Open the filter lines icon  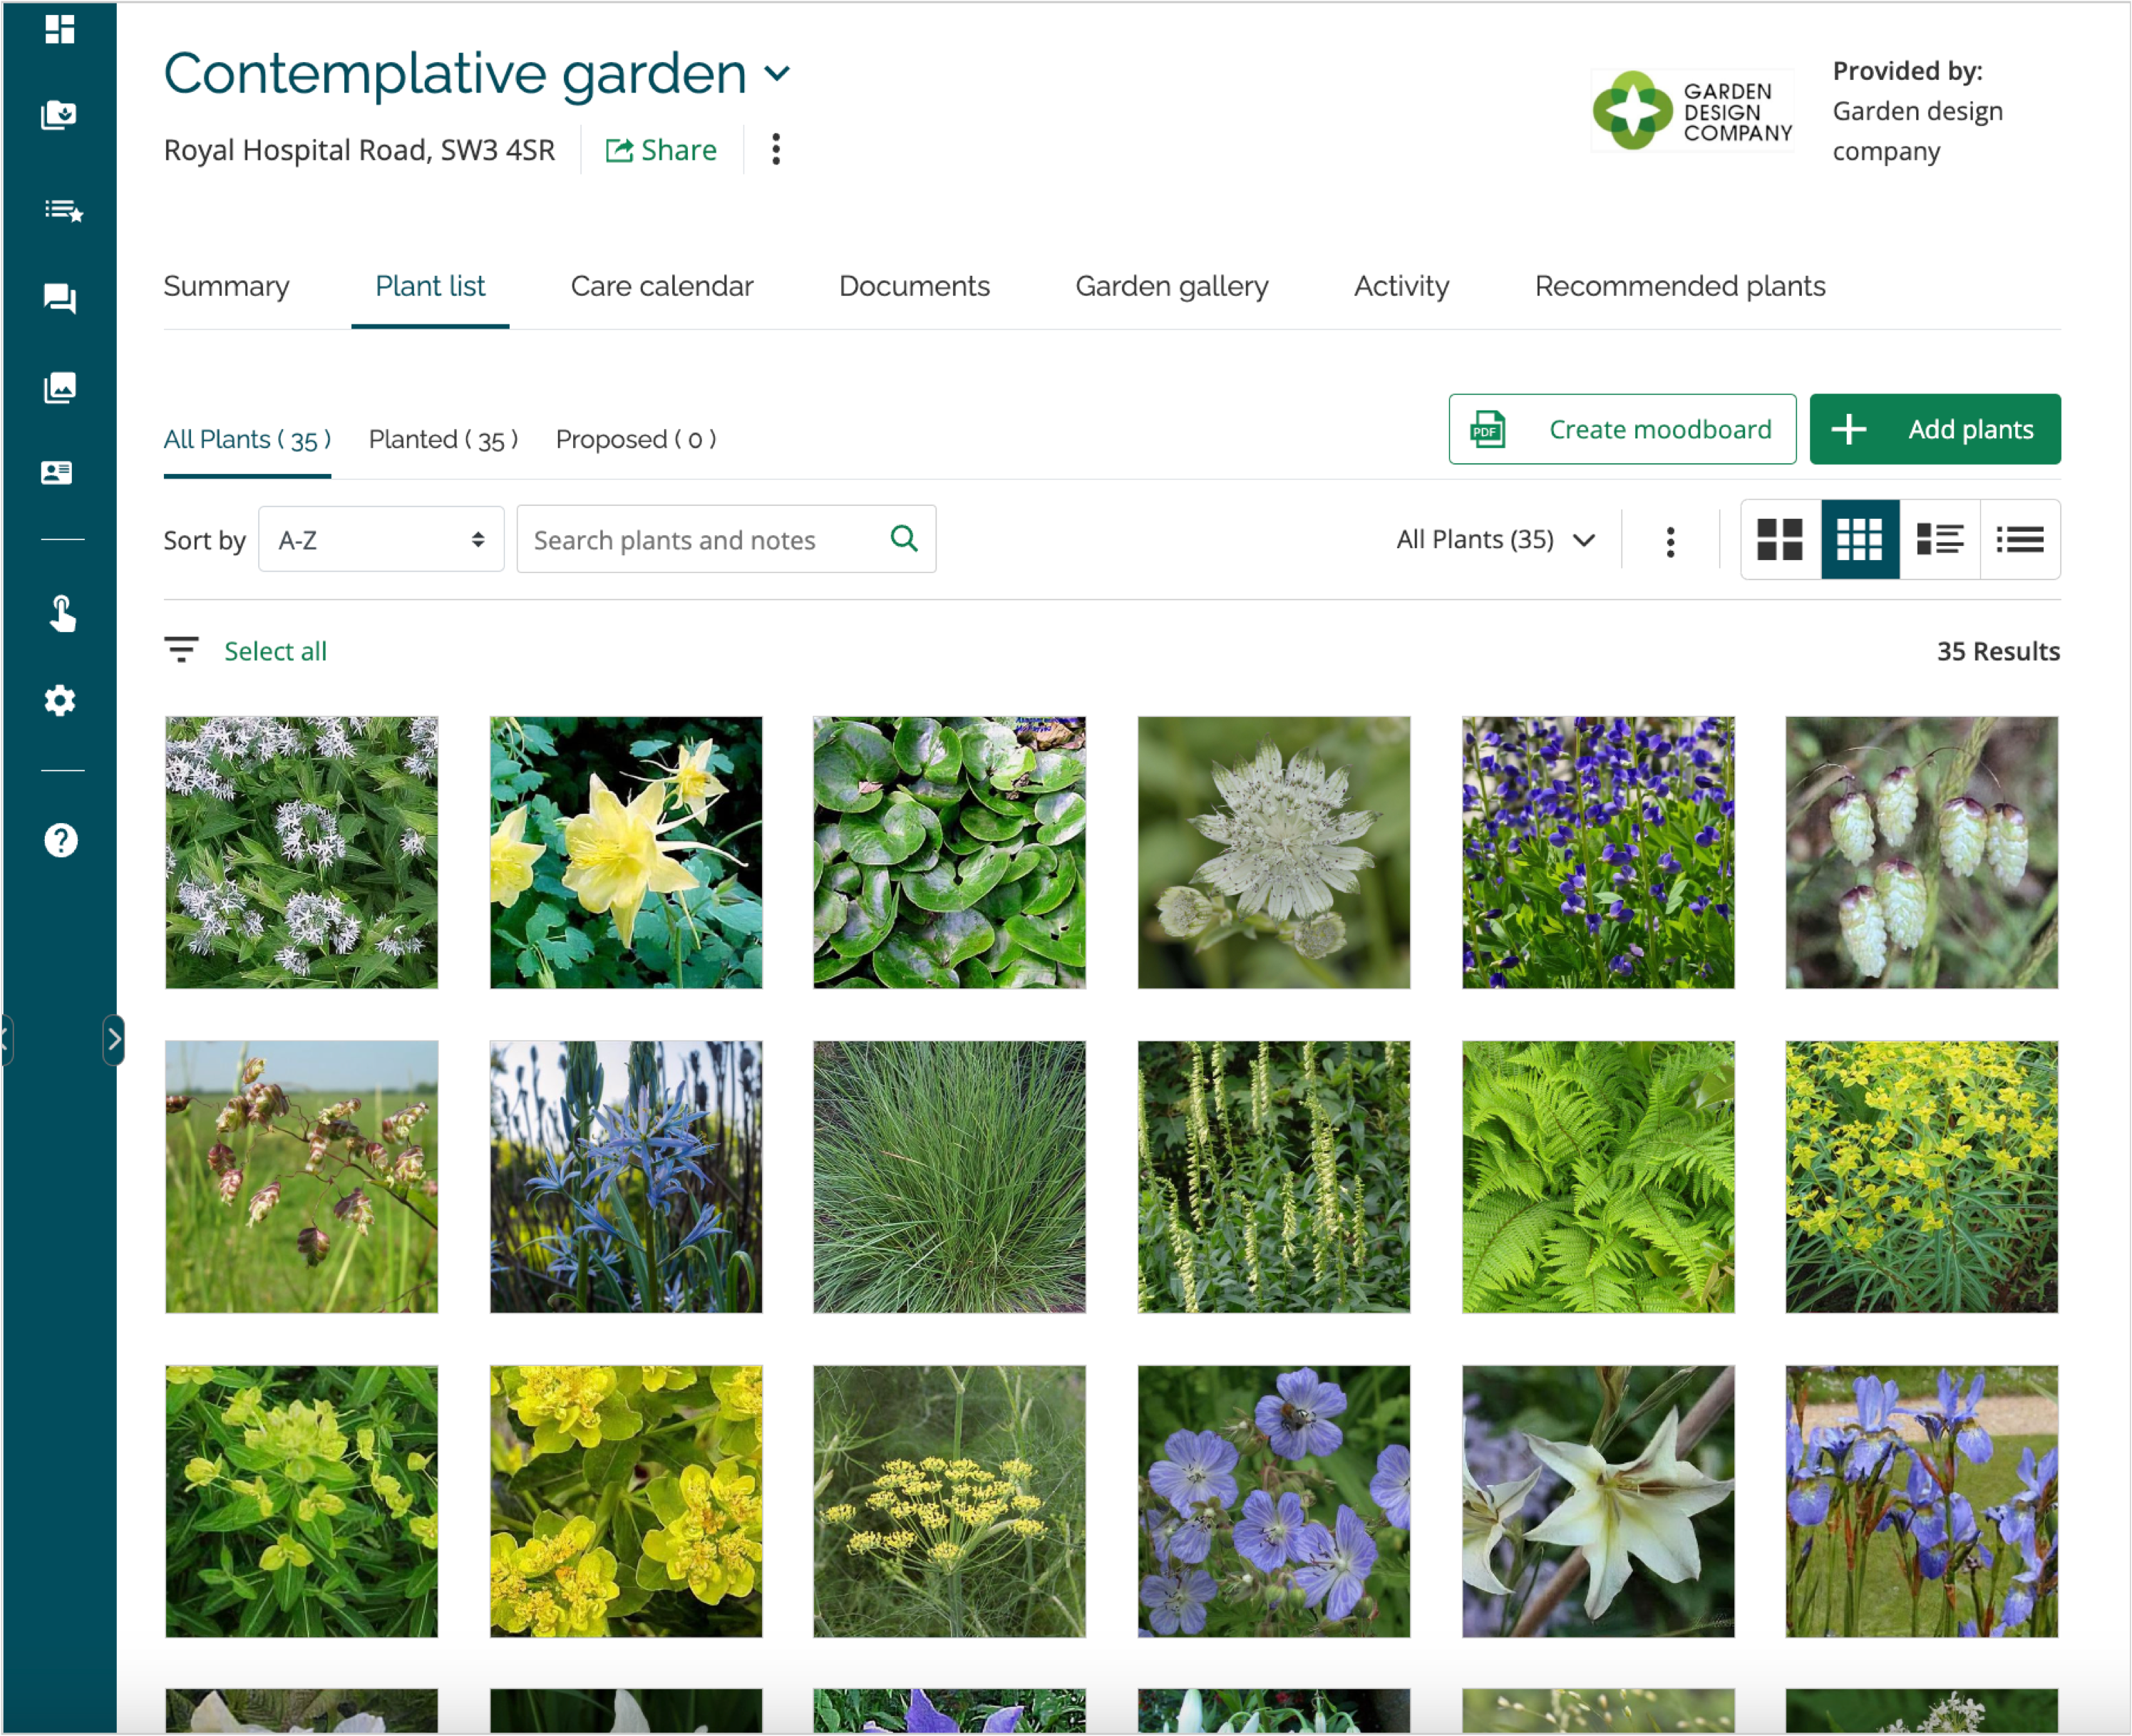(181, 650)
